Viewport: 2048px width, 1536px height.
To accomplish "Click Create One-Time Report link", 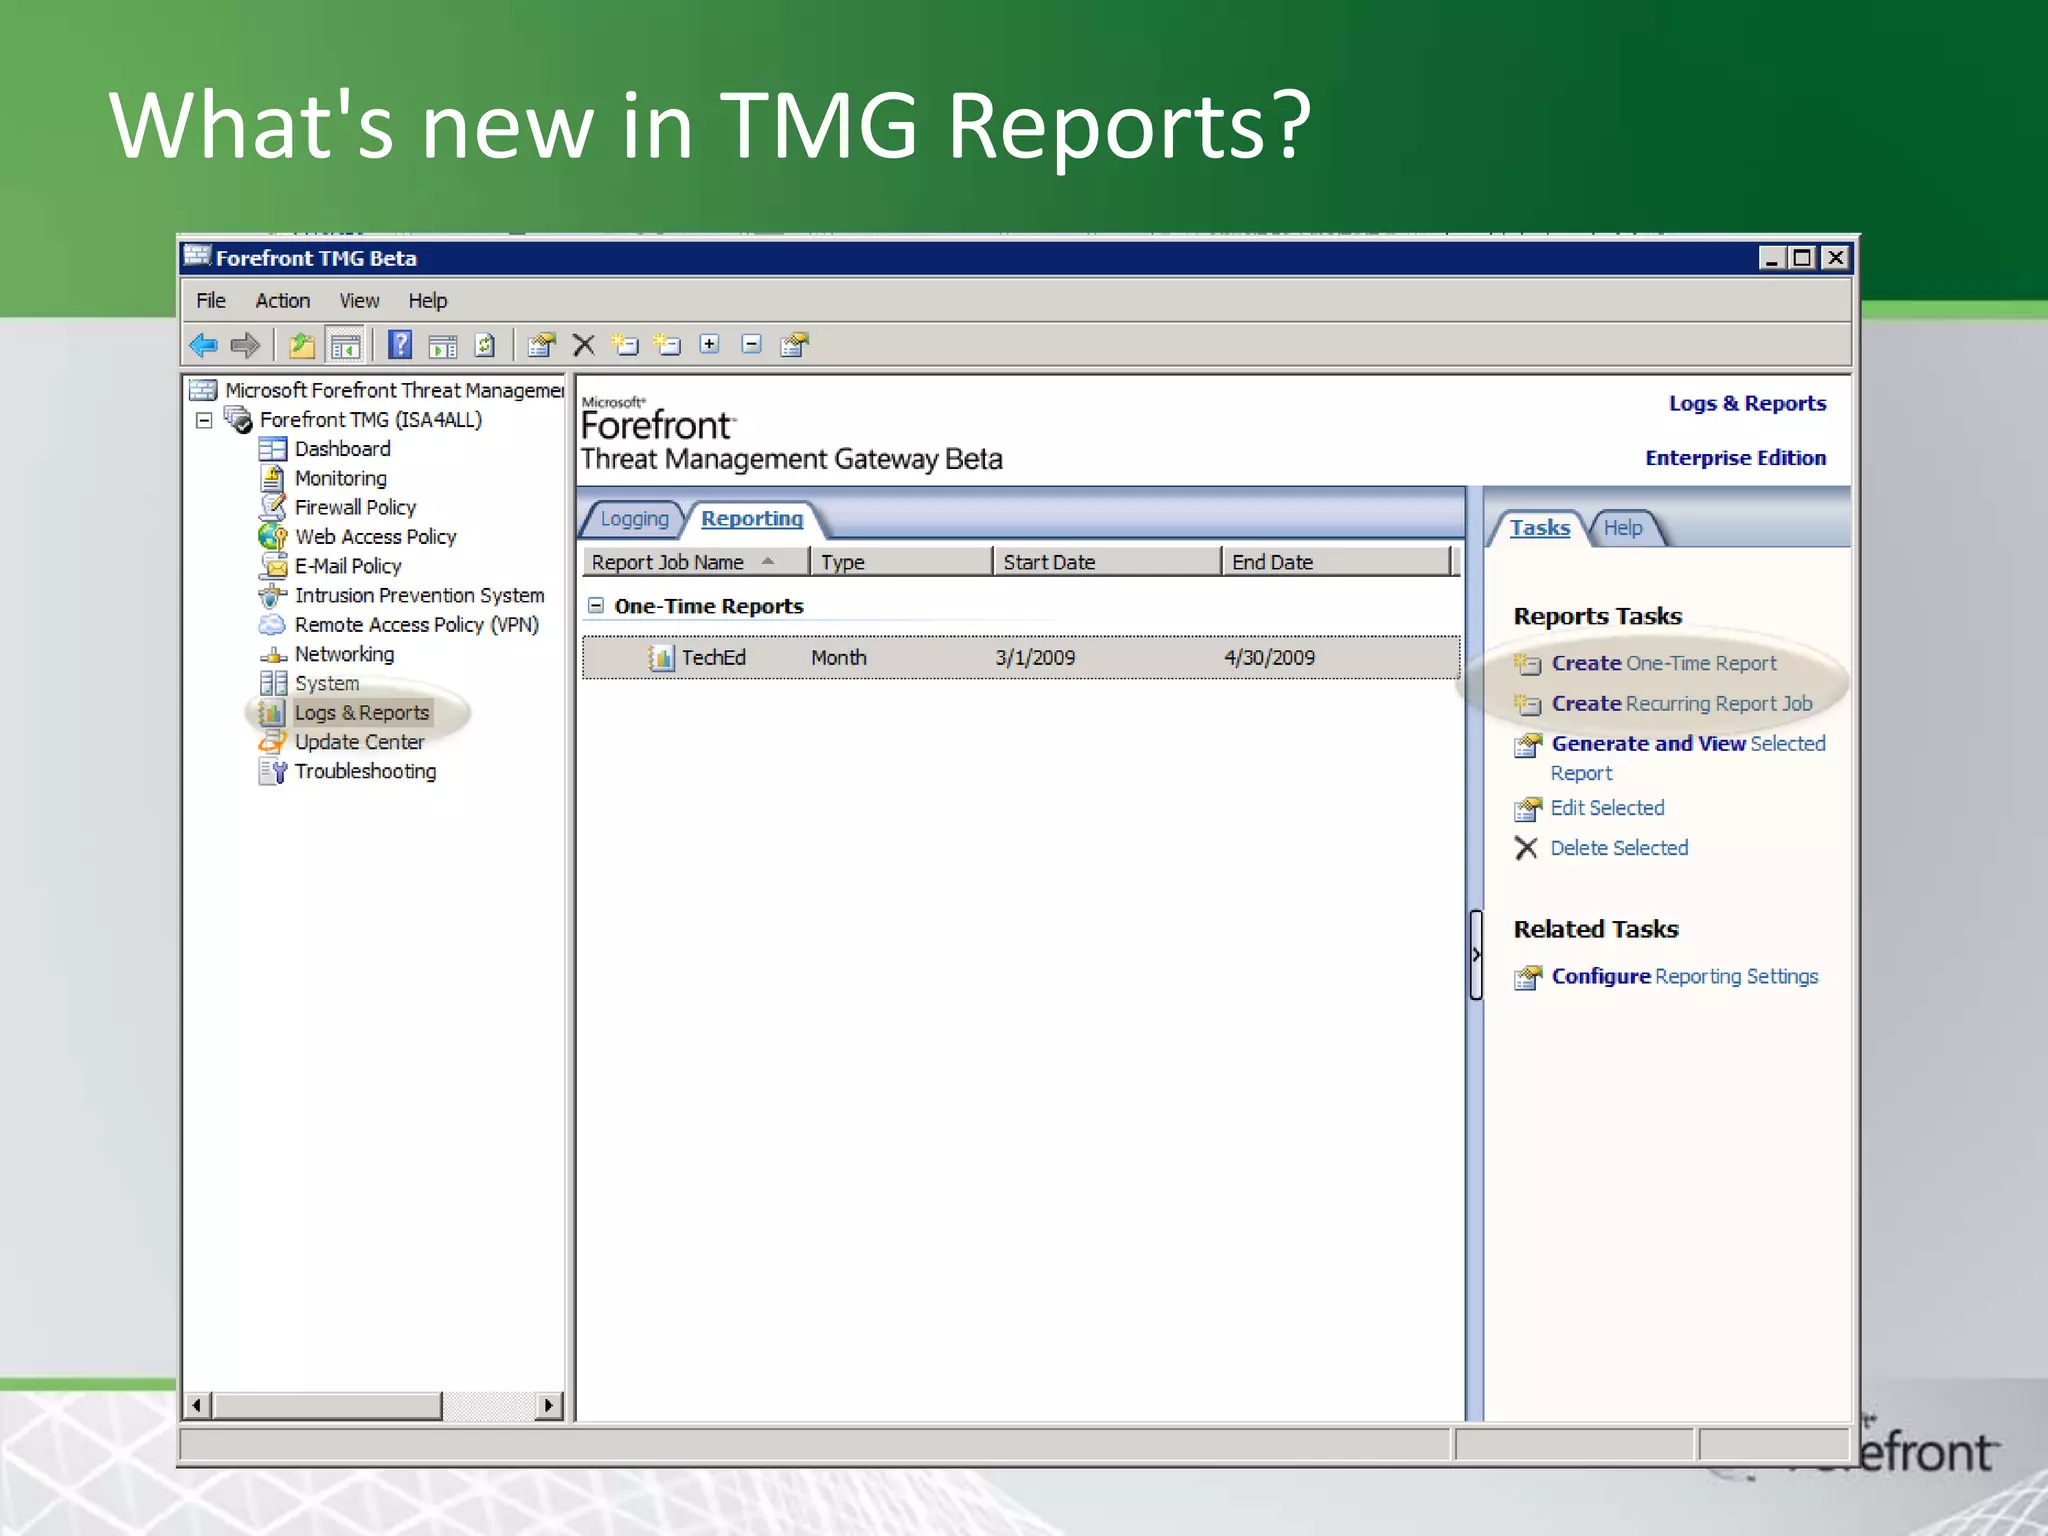I will 1664,664.
